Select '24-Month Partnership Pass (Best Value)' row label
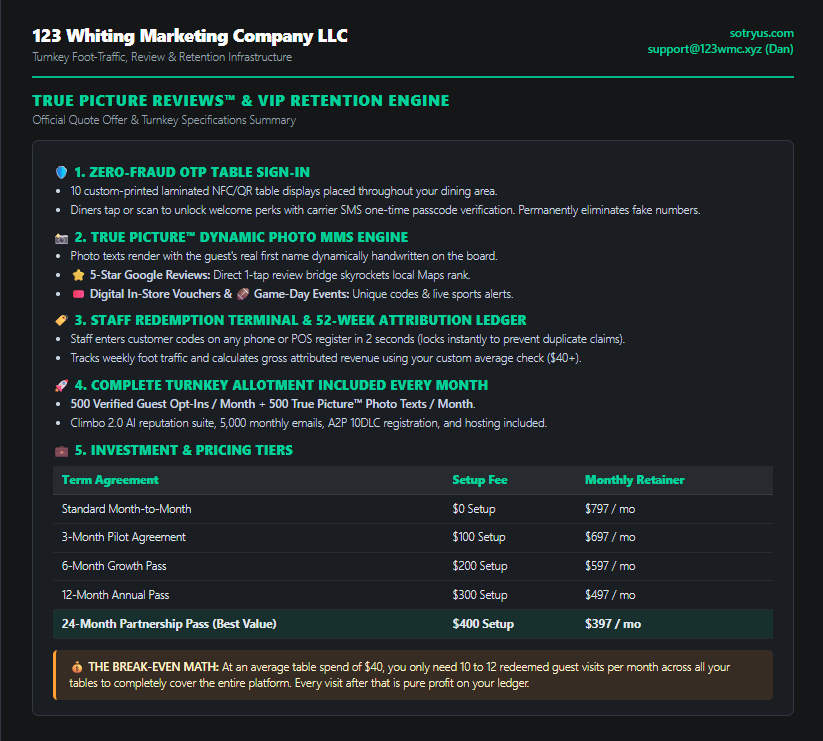 click(169, 623)
